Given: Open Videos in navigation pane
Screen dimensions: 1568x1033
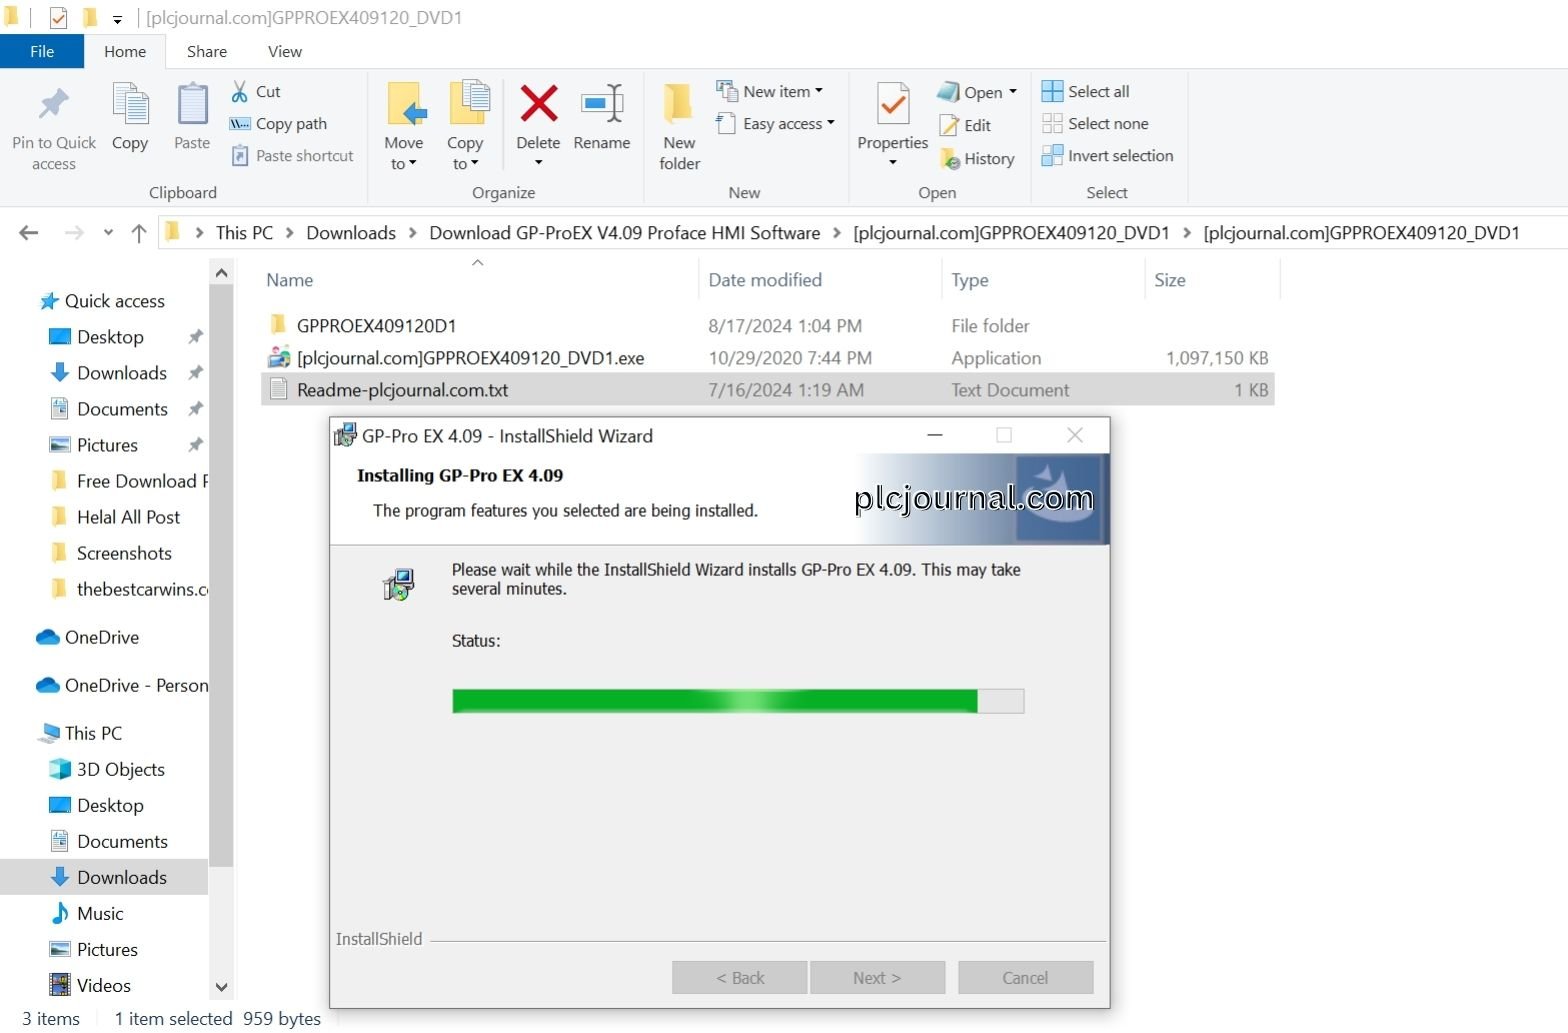Looking at the screenshot, I should click(x=90, y=986).
